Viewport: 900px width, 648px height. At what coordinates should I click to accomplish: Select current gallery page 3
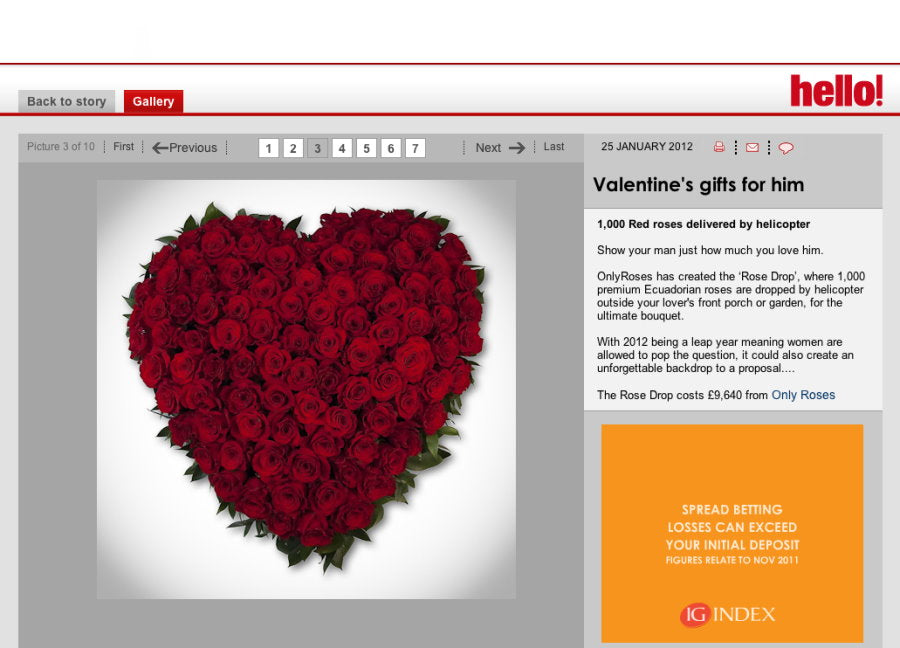[x=317, y=149]
